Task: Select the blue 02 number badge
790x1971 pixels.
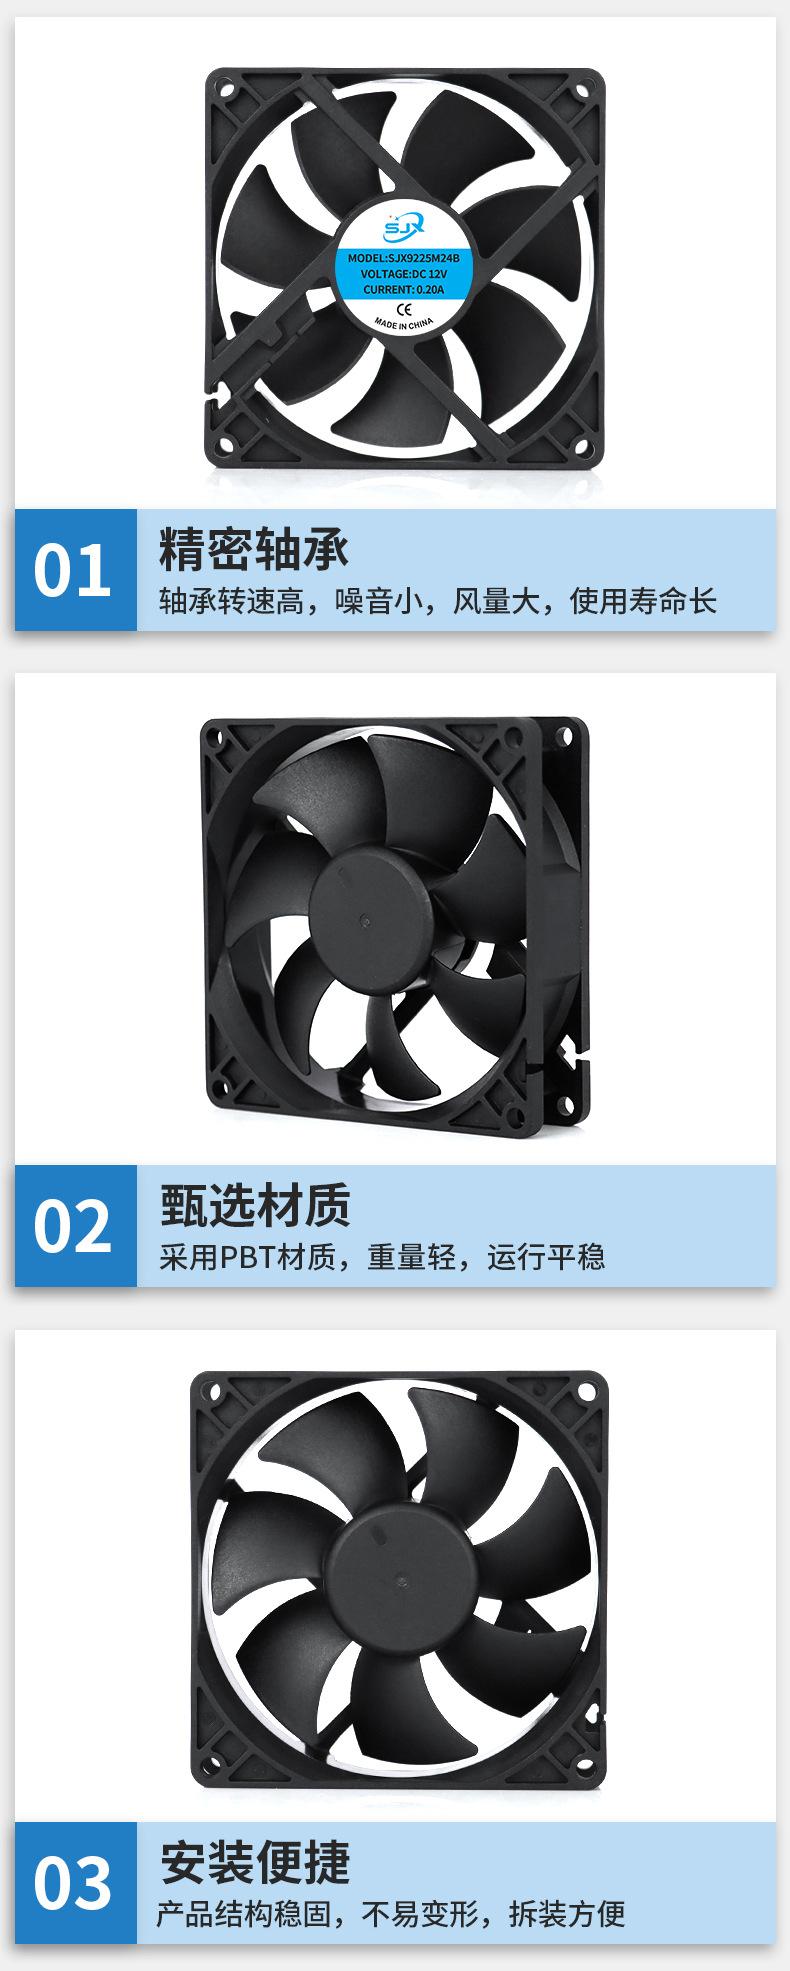Action: click(x=75, y=1226)
